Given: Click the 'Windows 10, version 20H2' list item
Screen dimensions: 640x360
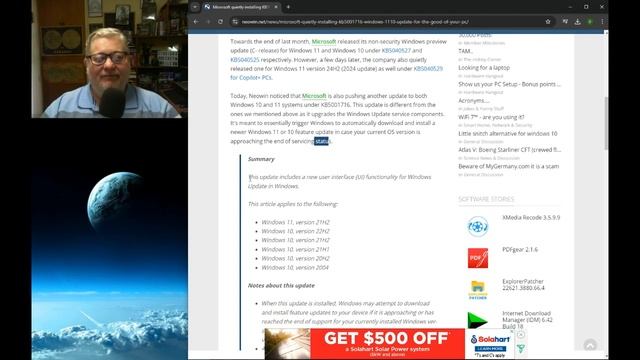Looking at the screenshot, I should [x=296, y=258].
